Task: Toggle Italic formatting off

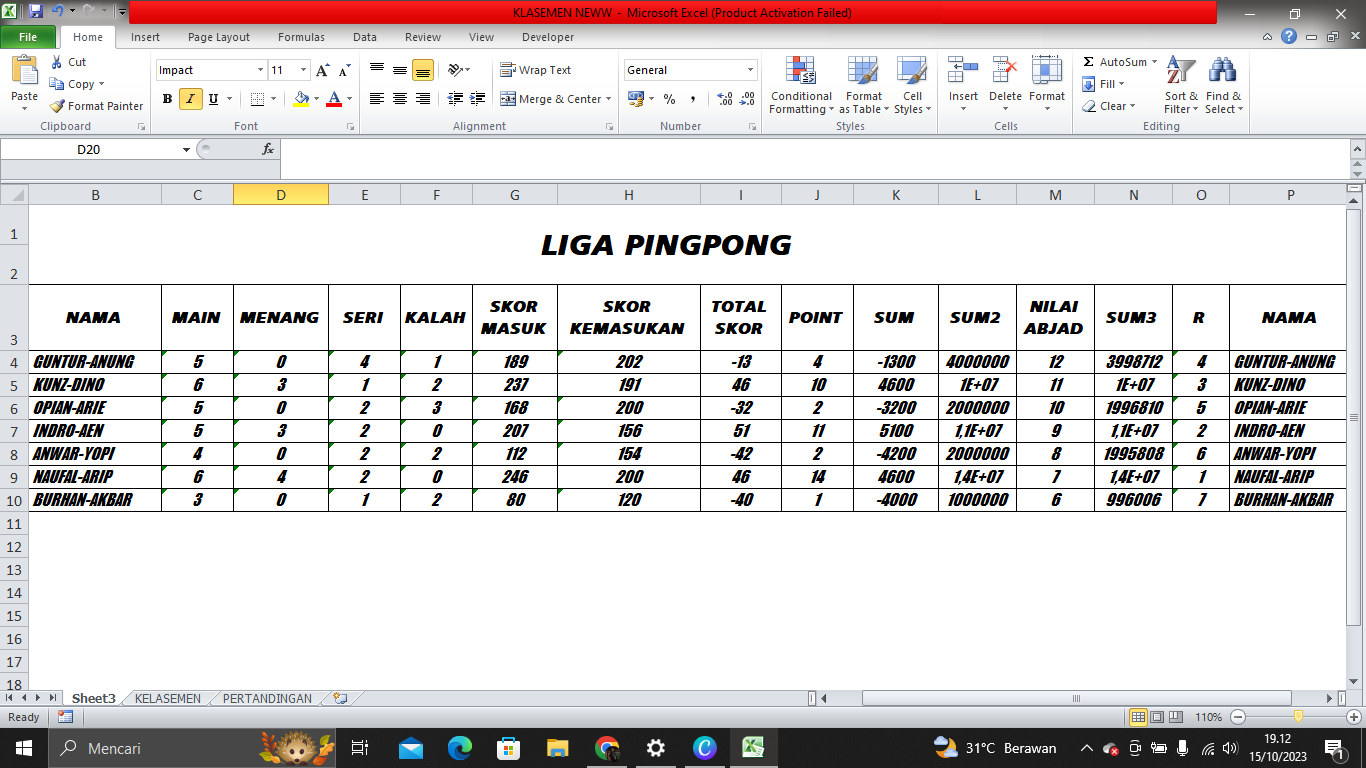Action: (x=190, y=99)
